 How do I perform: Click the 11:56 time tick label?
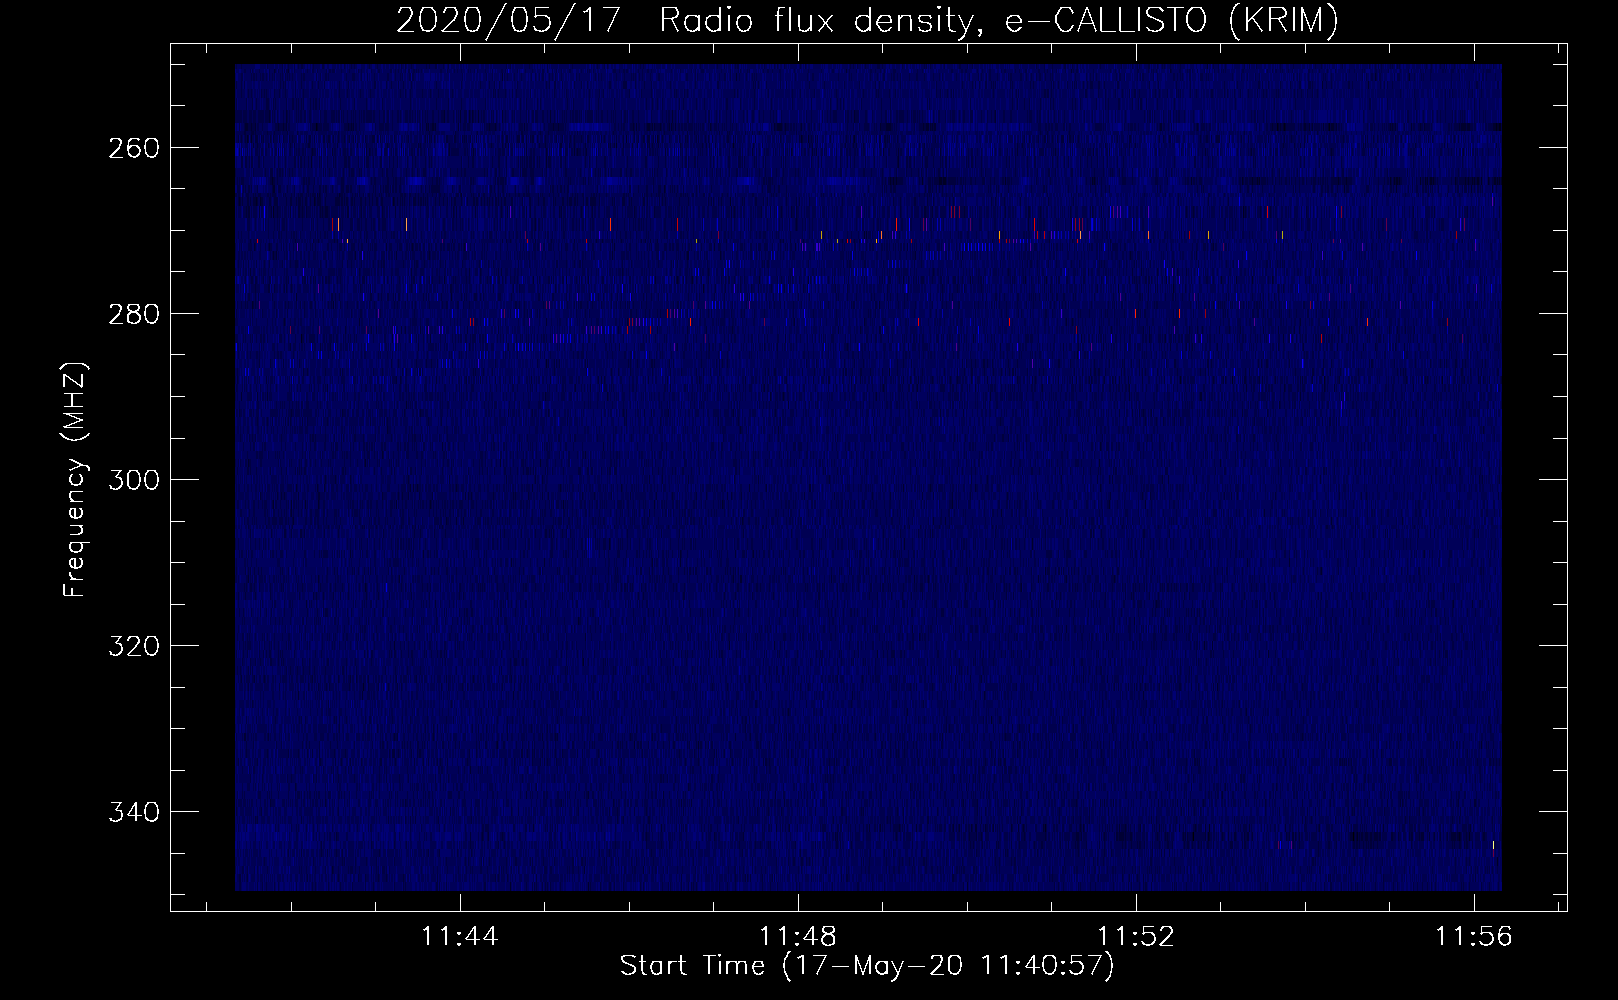[x=1474, y=937]
